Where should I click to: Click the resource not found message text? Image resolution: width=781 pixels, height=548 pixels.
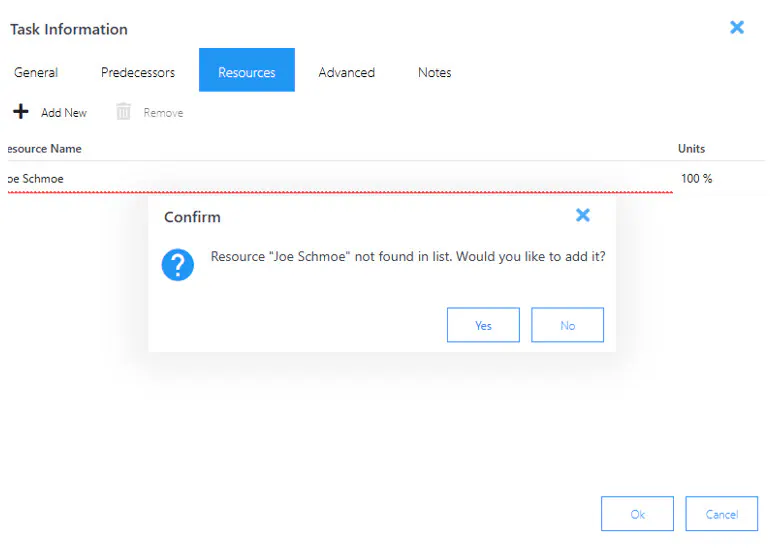click(x=408, y=257)
